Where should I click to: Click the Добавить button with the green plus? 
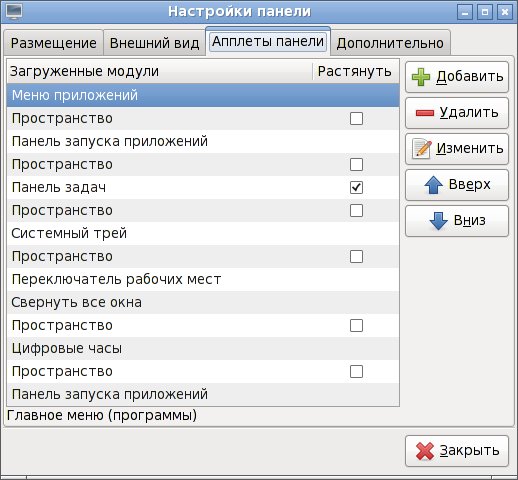click(457, 77)
